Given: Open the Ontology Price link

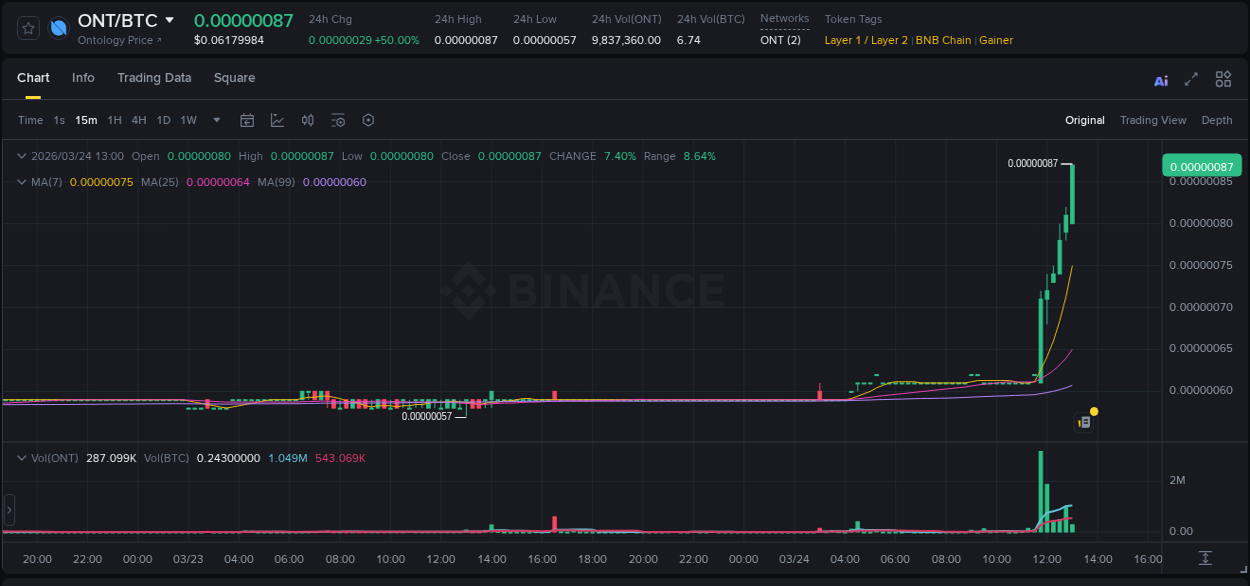Looking at the screenshot, I should click(119, 40).
